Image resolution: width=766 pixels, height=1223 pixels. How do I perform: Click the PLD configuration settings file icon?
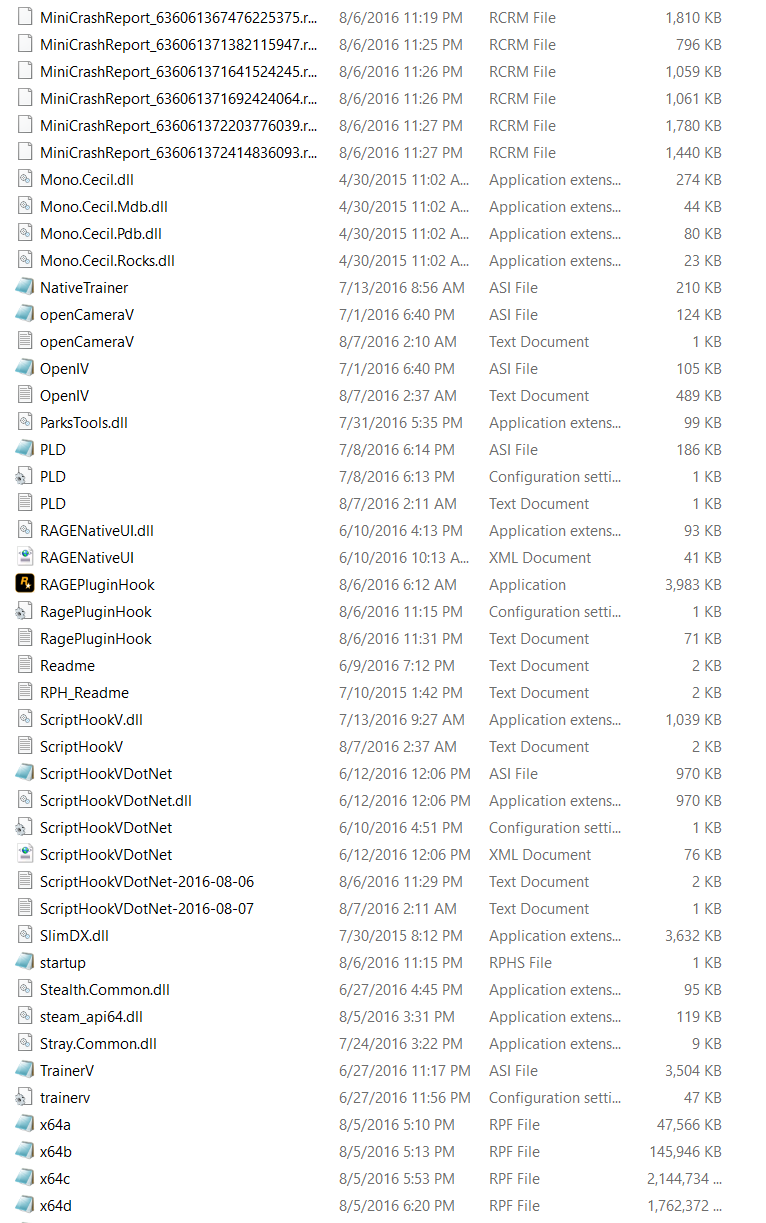(25, 476)
